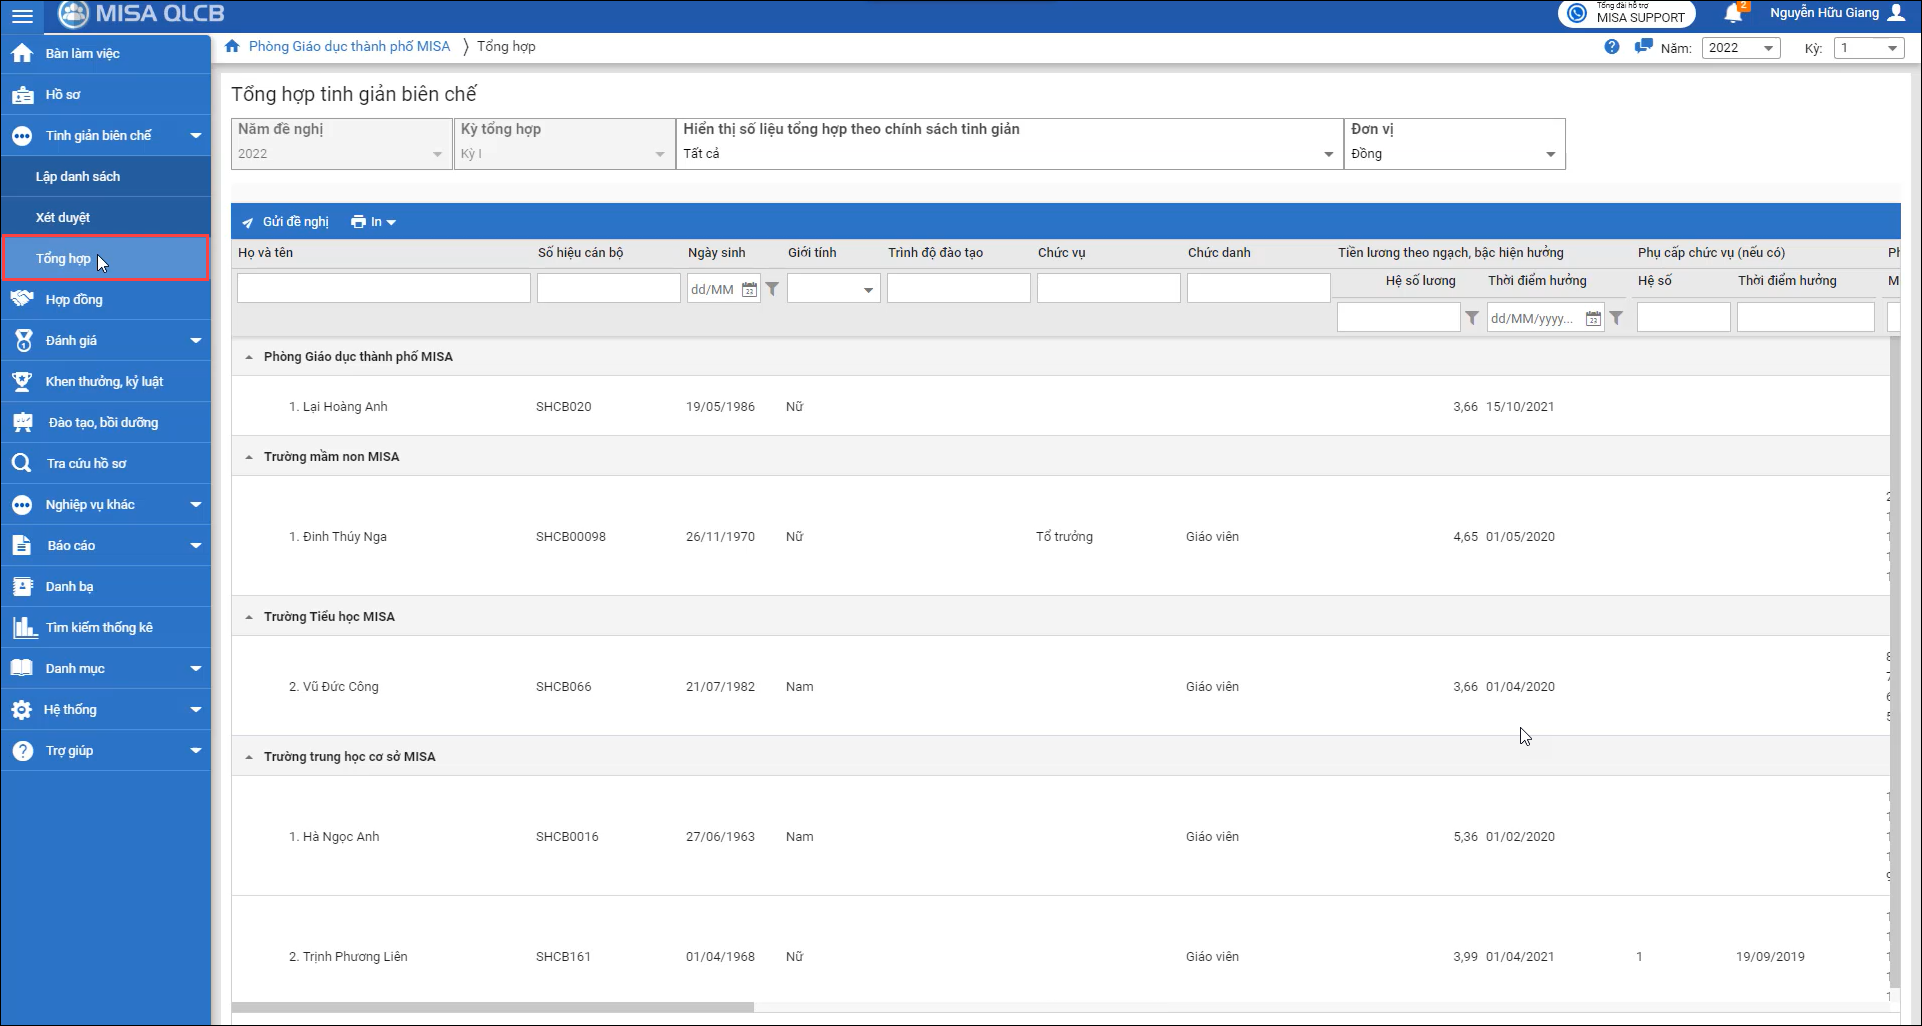Image resolution: width=1922 pixels, height=1026 pixels.
Task: Open the chat feedback icon
Action: pyautogui.click(x=1643, y=47)
